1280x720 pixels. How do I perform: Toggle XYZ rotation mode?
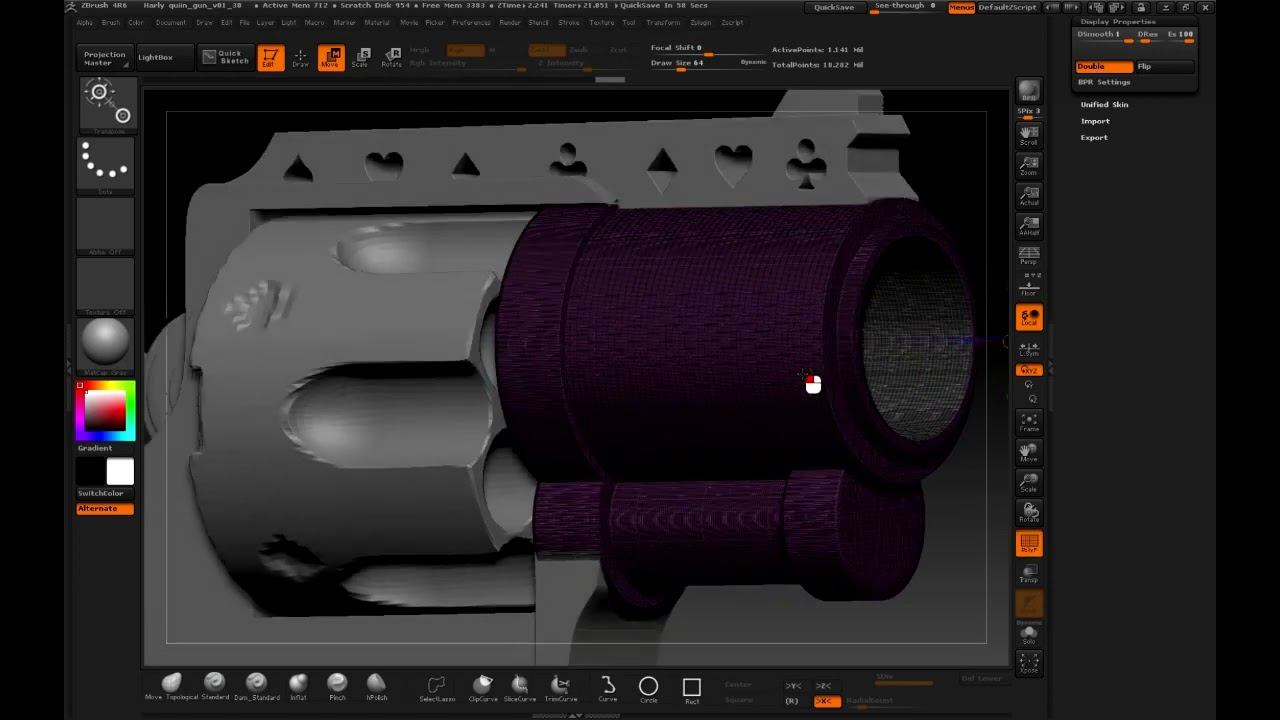point(1029,370)
